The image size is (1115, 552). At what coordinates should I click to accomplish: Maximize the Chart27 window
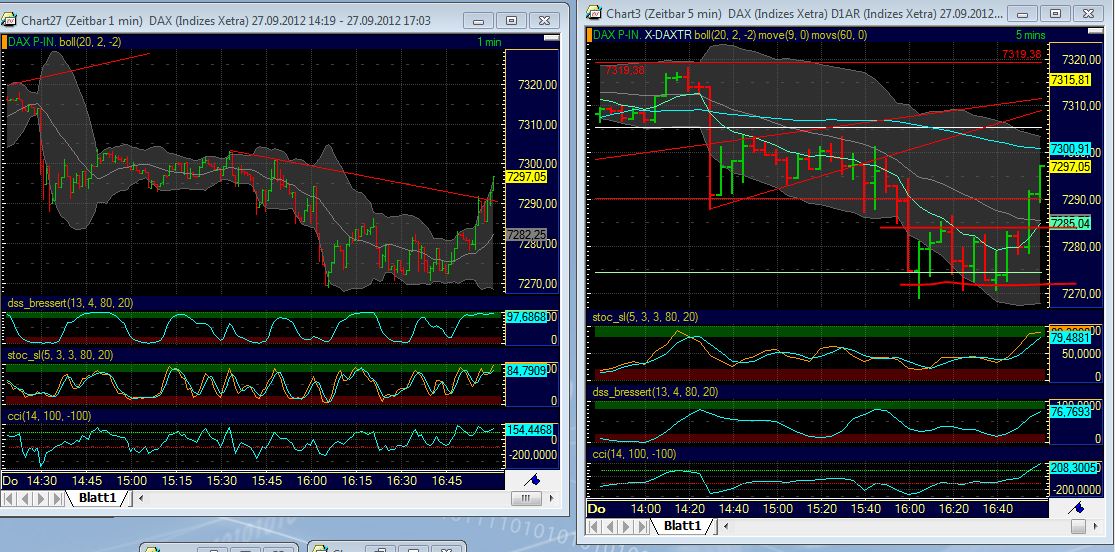pos(511,21)
